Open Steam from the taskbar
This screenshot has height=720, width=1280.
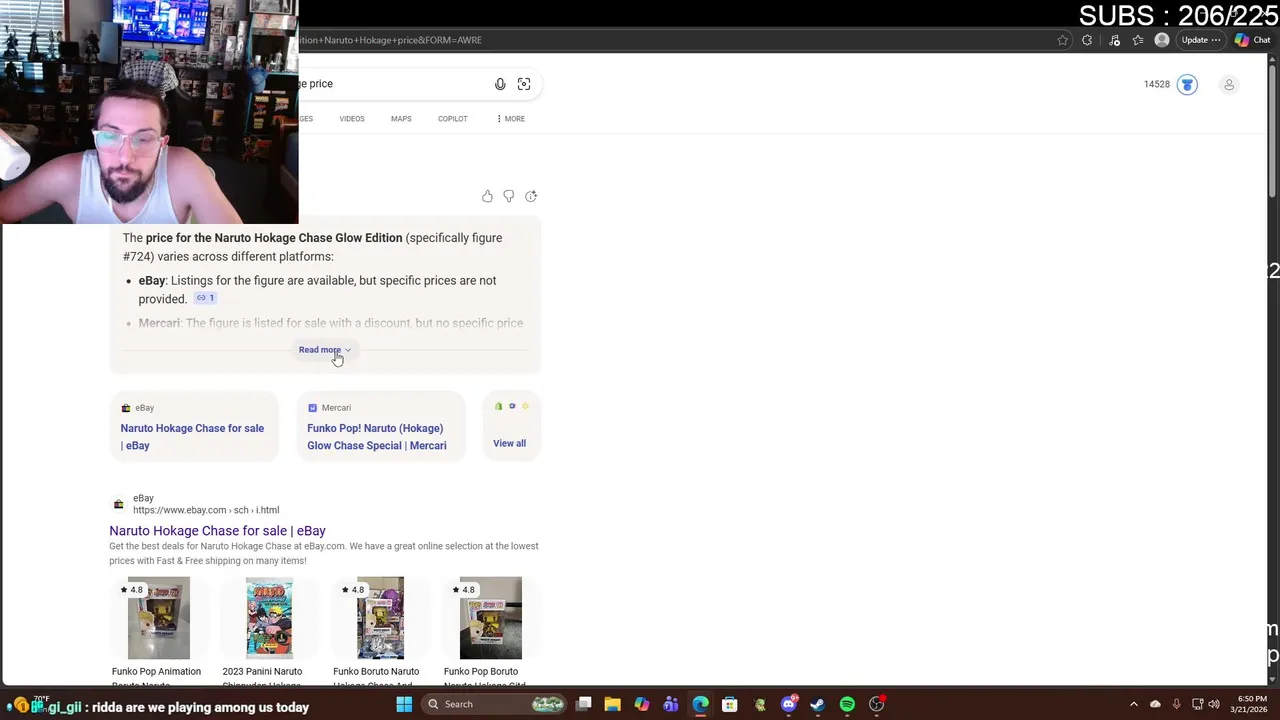pos(818,704)
